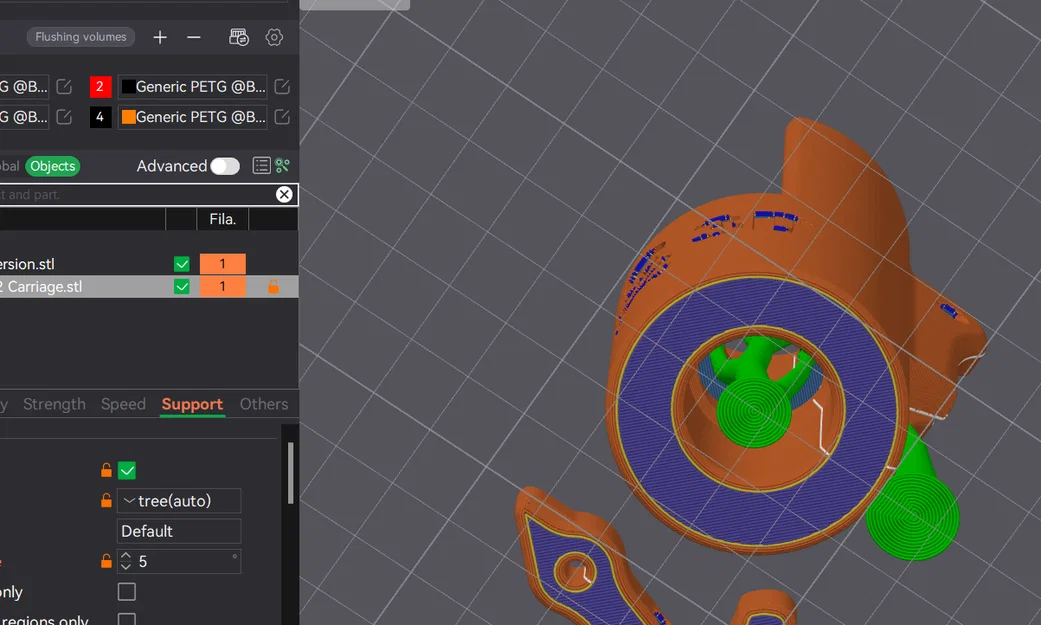
Task: Uncheck printable box for Carriage.stl
Action: point(182,286)
